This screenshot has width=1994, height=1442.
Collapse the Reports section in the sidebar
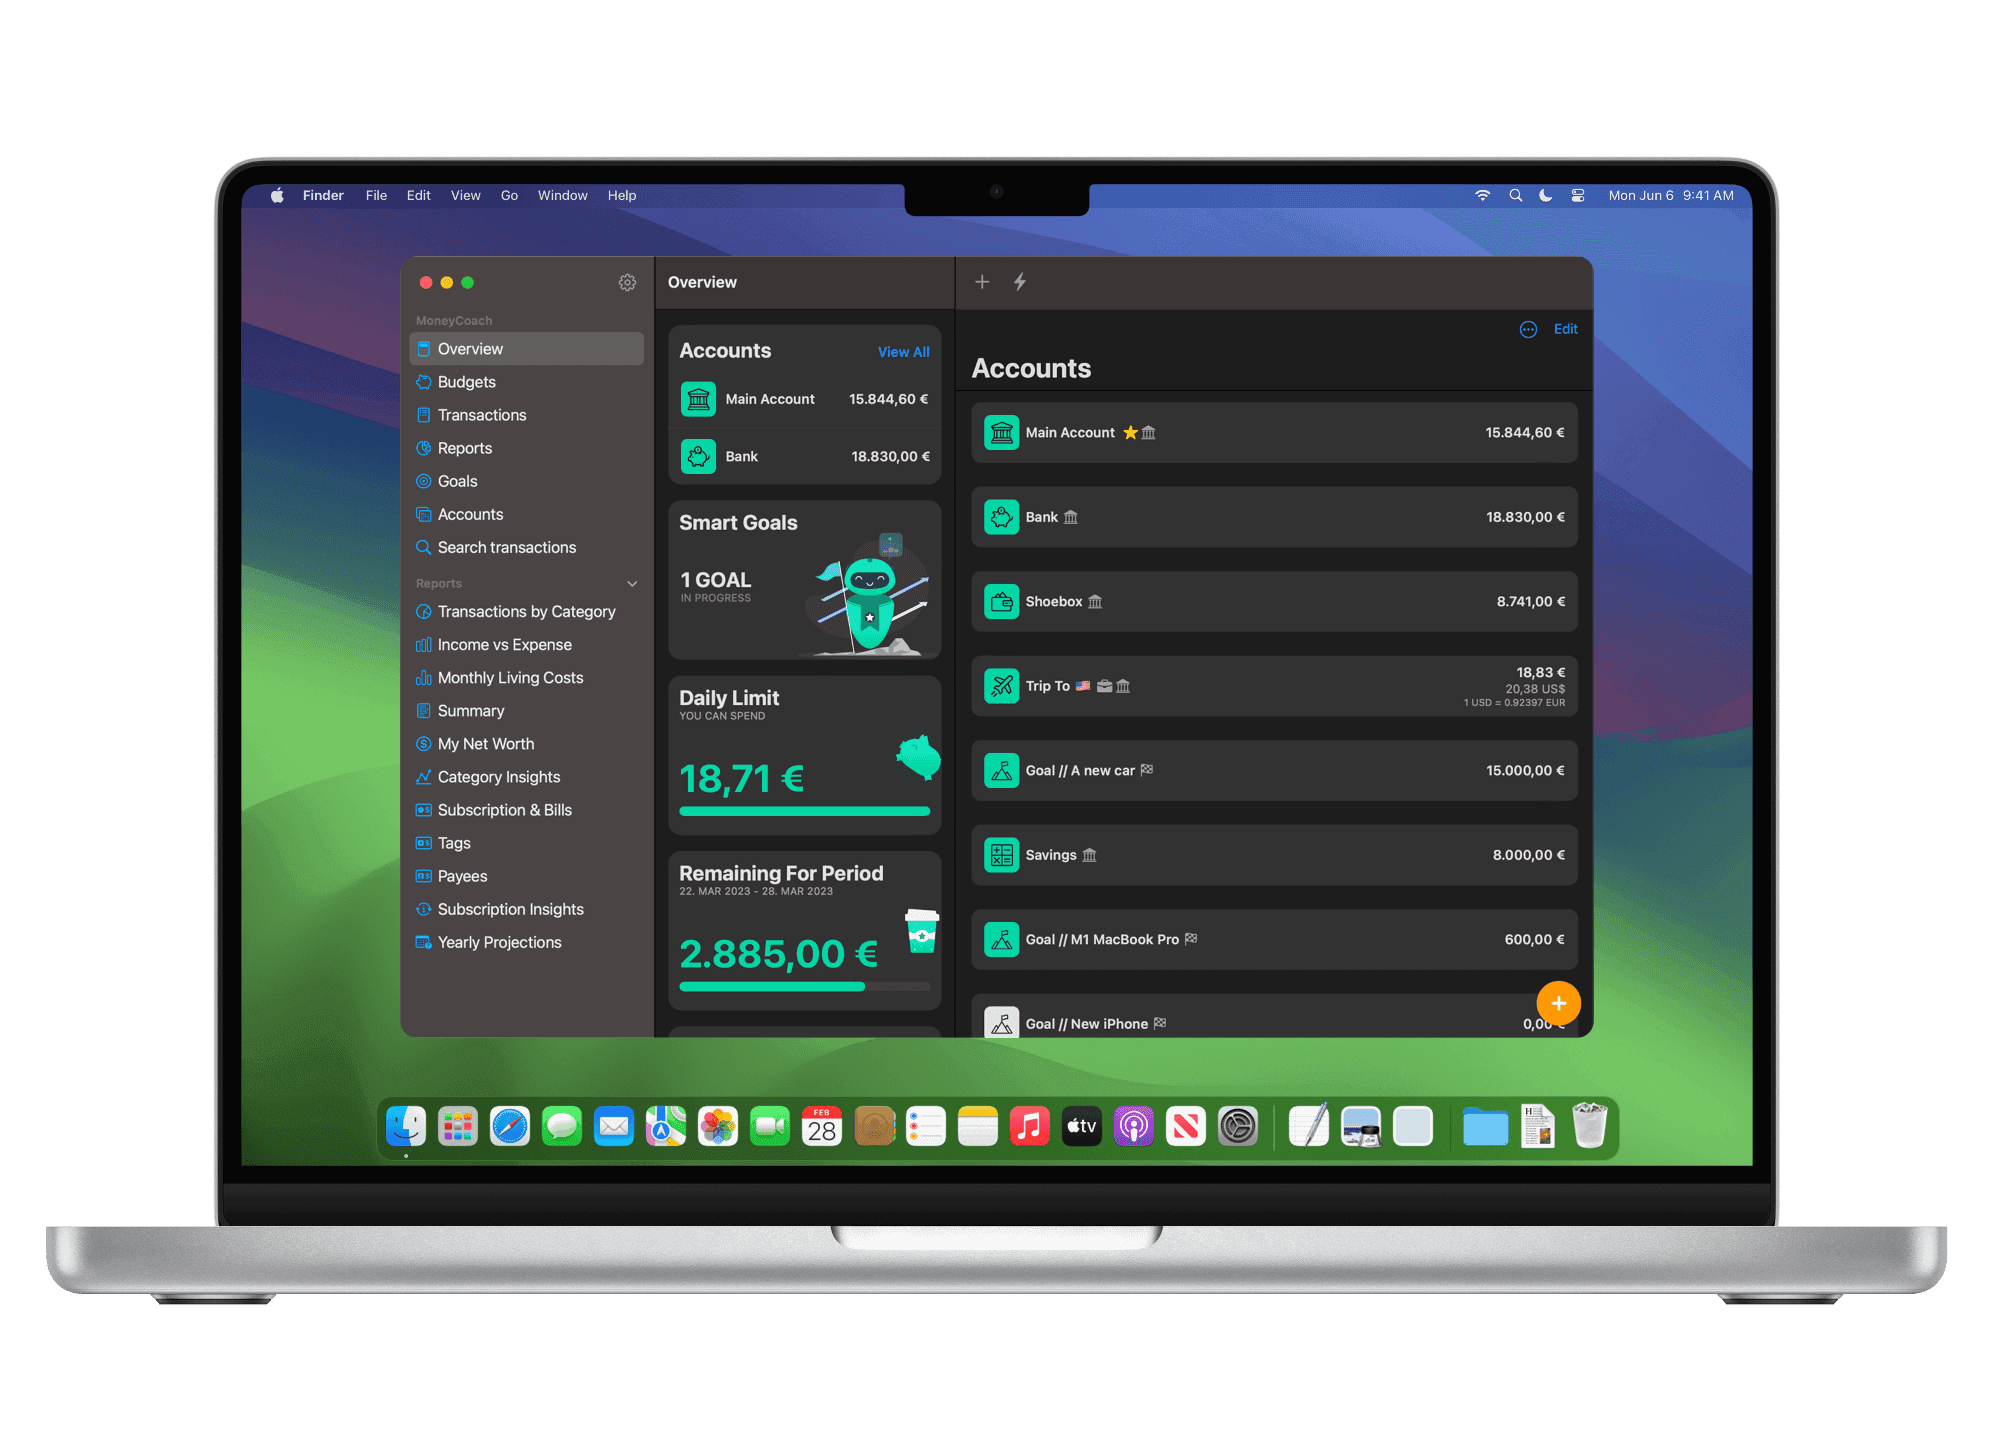pos(632,583)
